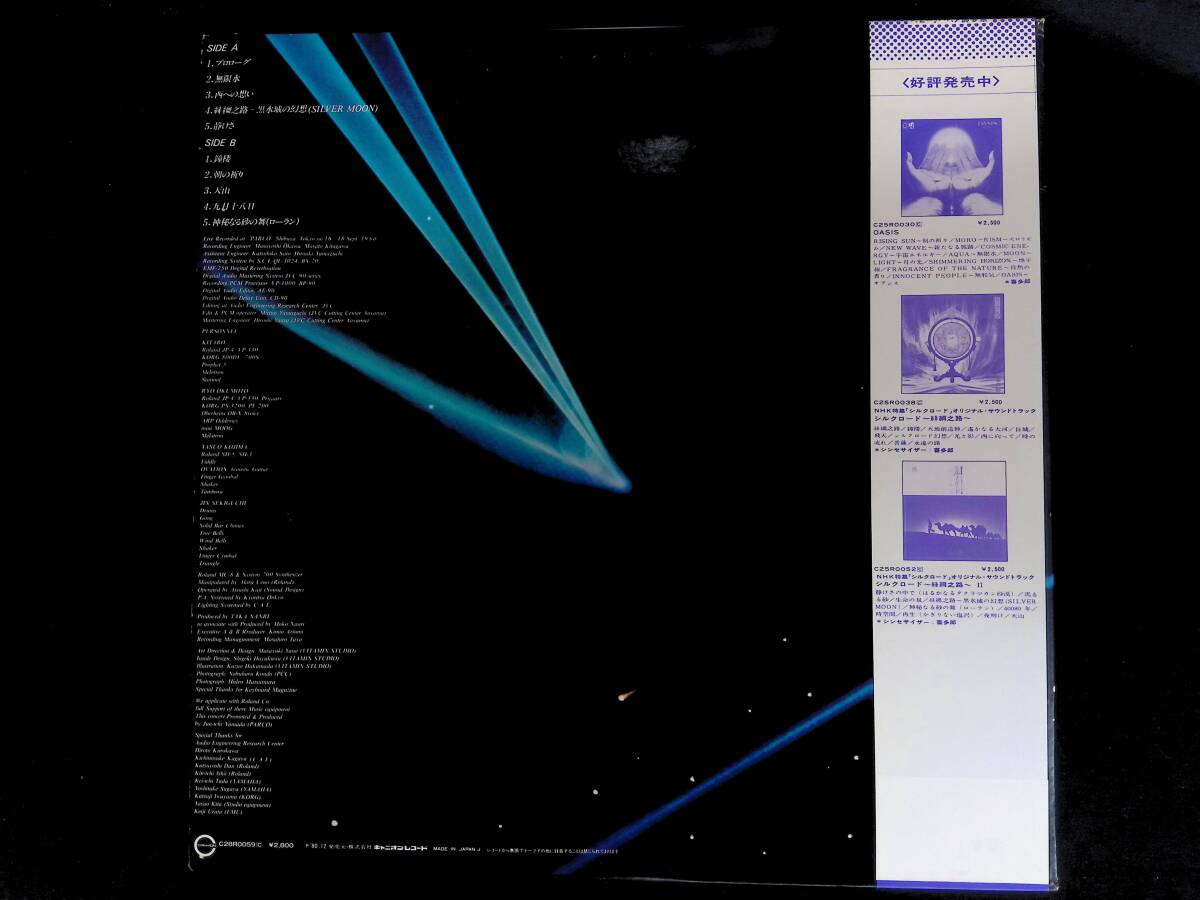Click the Produced by TAKA NANRI line
This screenshot has height=900, width=1200.
233,616
